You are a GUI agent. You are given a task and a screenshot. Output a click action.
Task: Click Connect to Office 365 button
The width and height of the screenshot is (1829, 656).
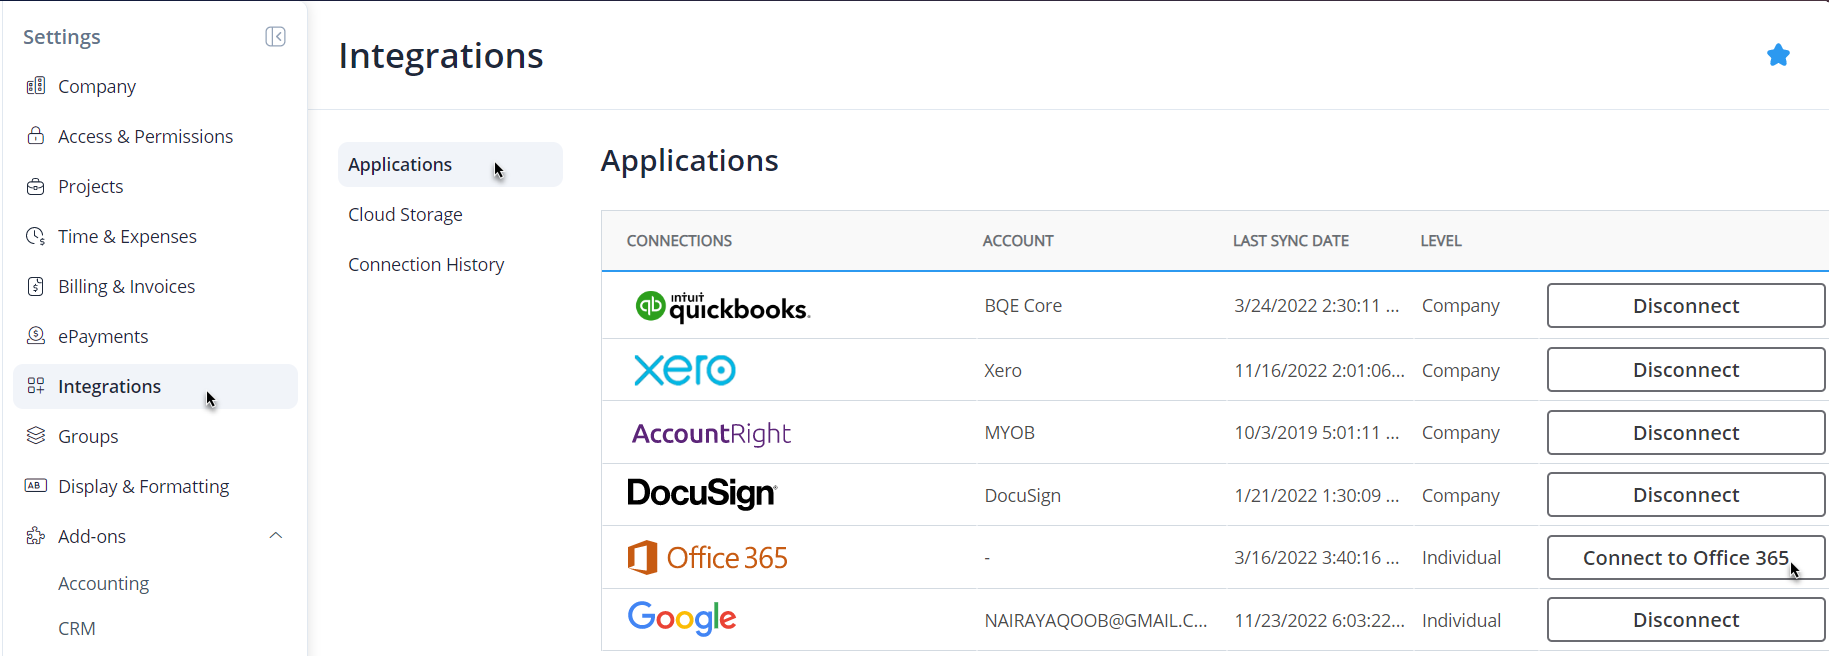[x=1686, y=558]
